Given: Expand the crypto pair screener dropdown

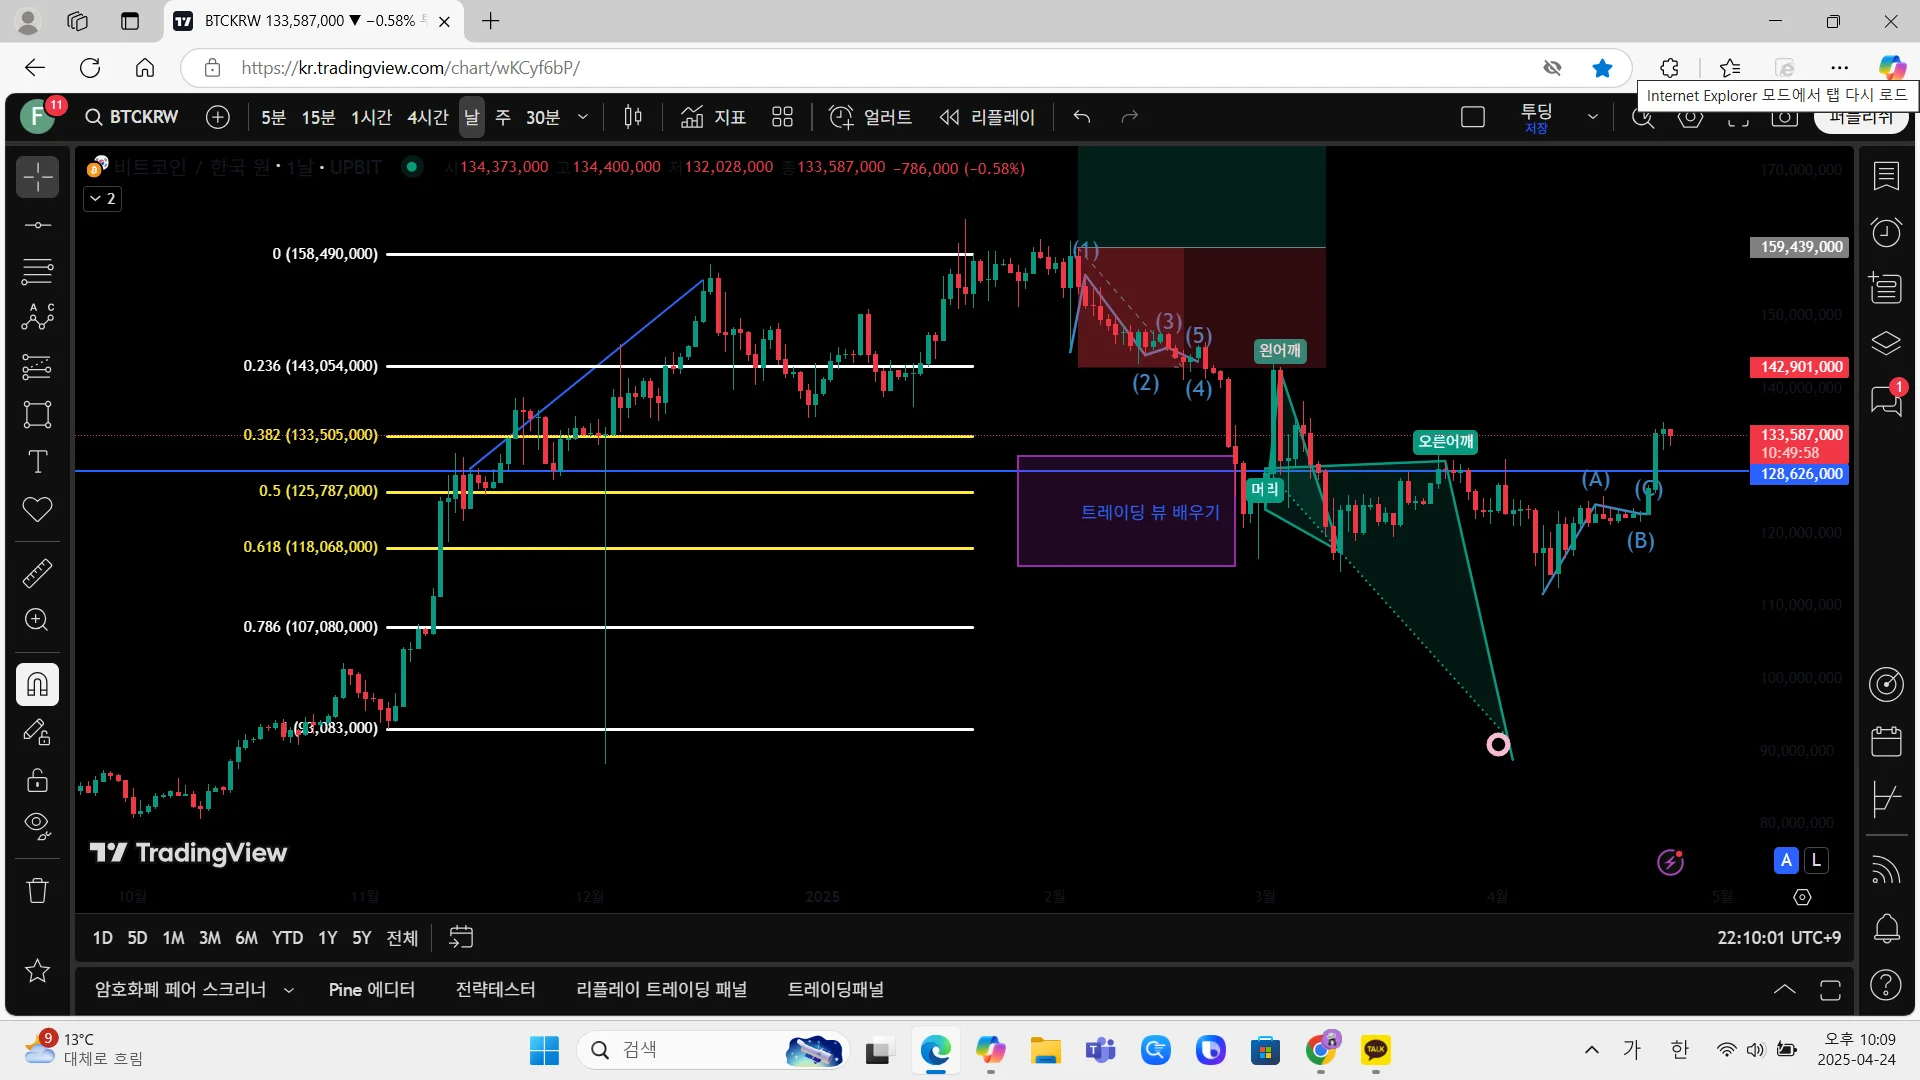Looking at the screenshot, I should click(x=289, y=990).
